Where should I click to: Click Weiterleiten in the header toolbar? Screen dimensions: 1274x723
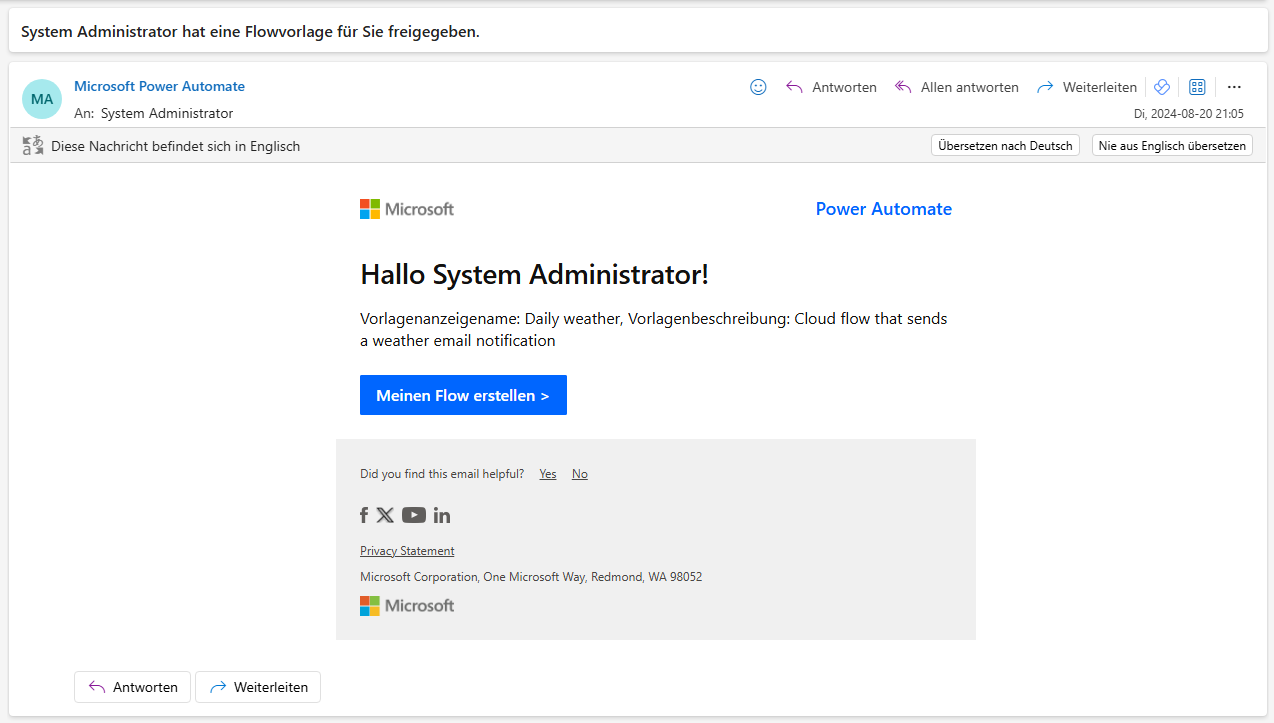[1098, 87]
